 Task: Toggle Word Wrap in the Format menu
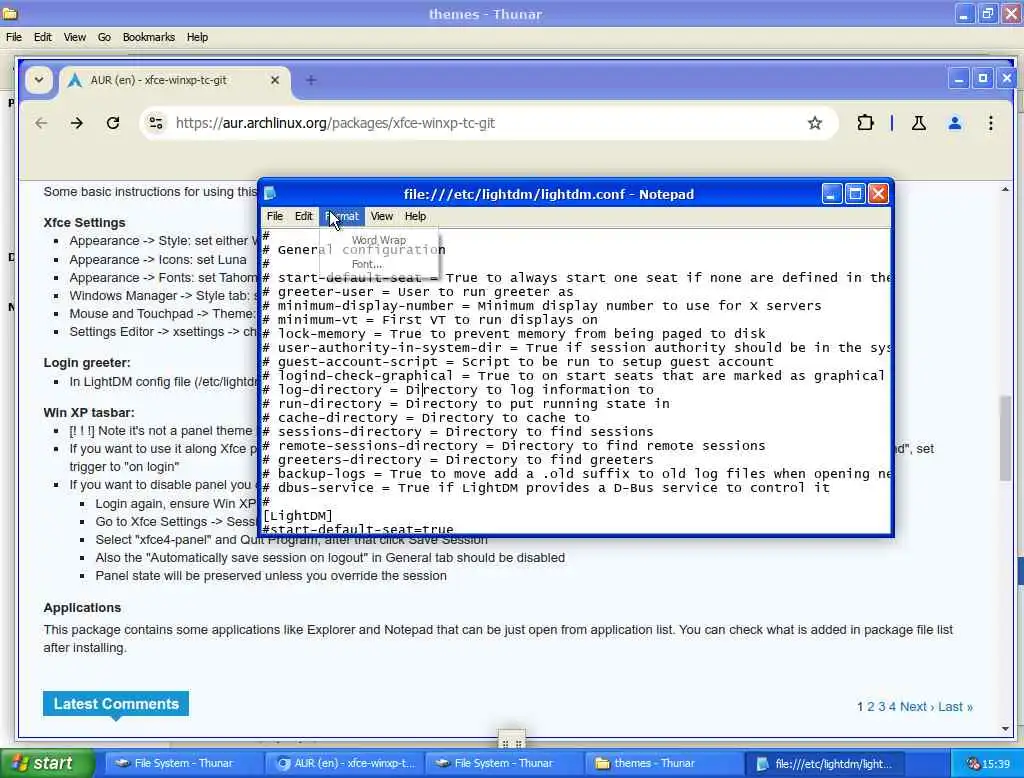point(379,240)
